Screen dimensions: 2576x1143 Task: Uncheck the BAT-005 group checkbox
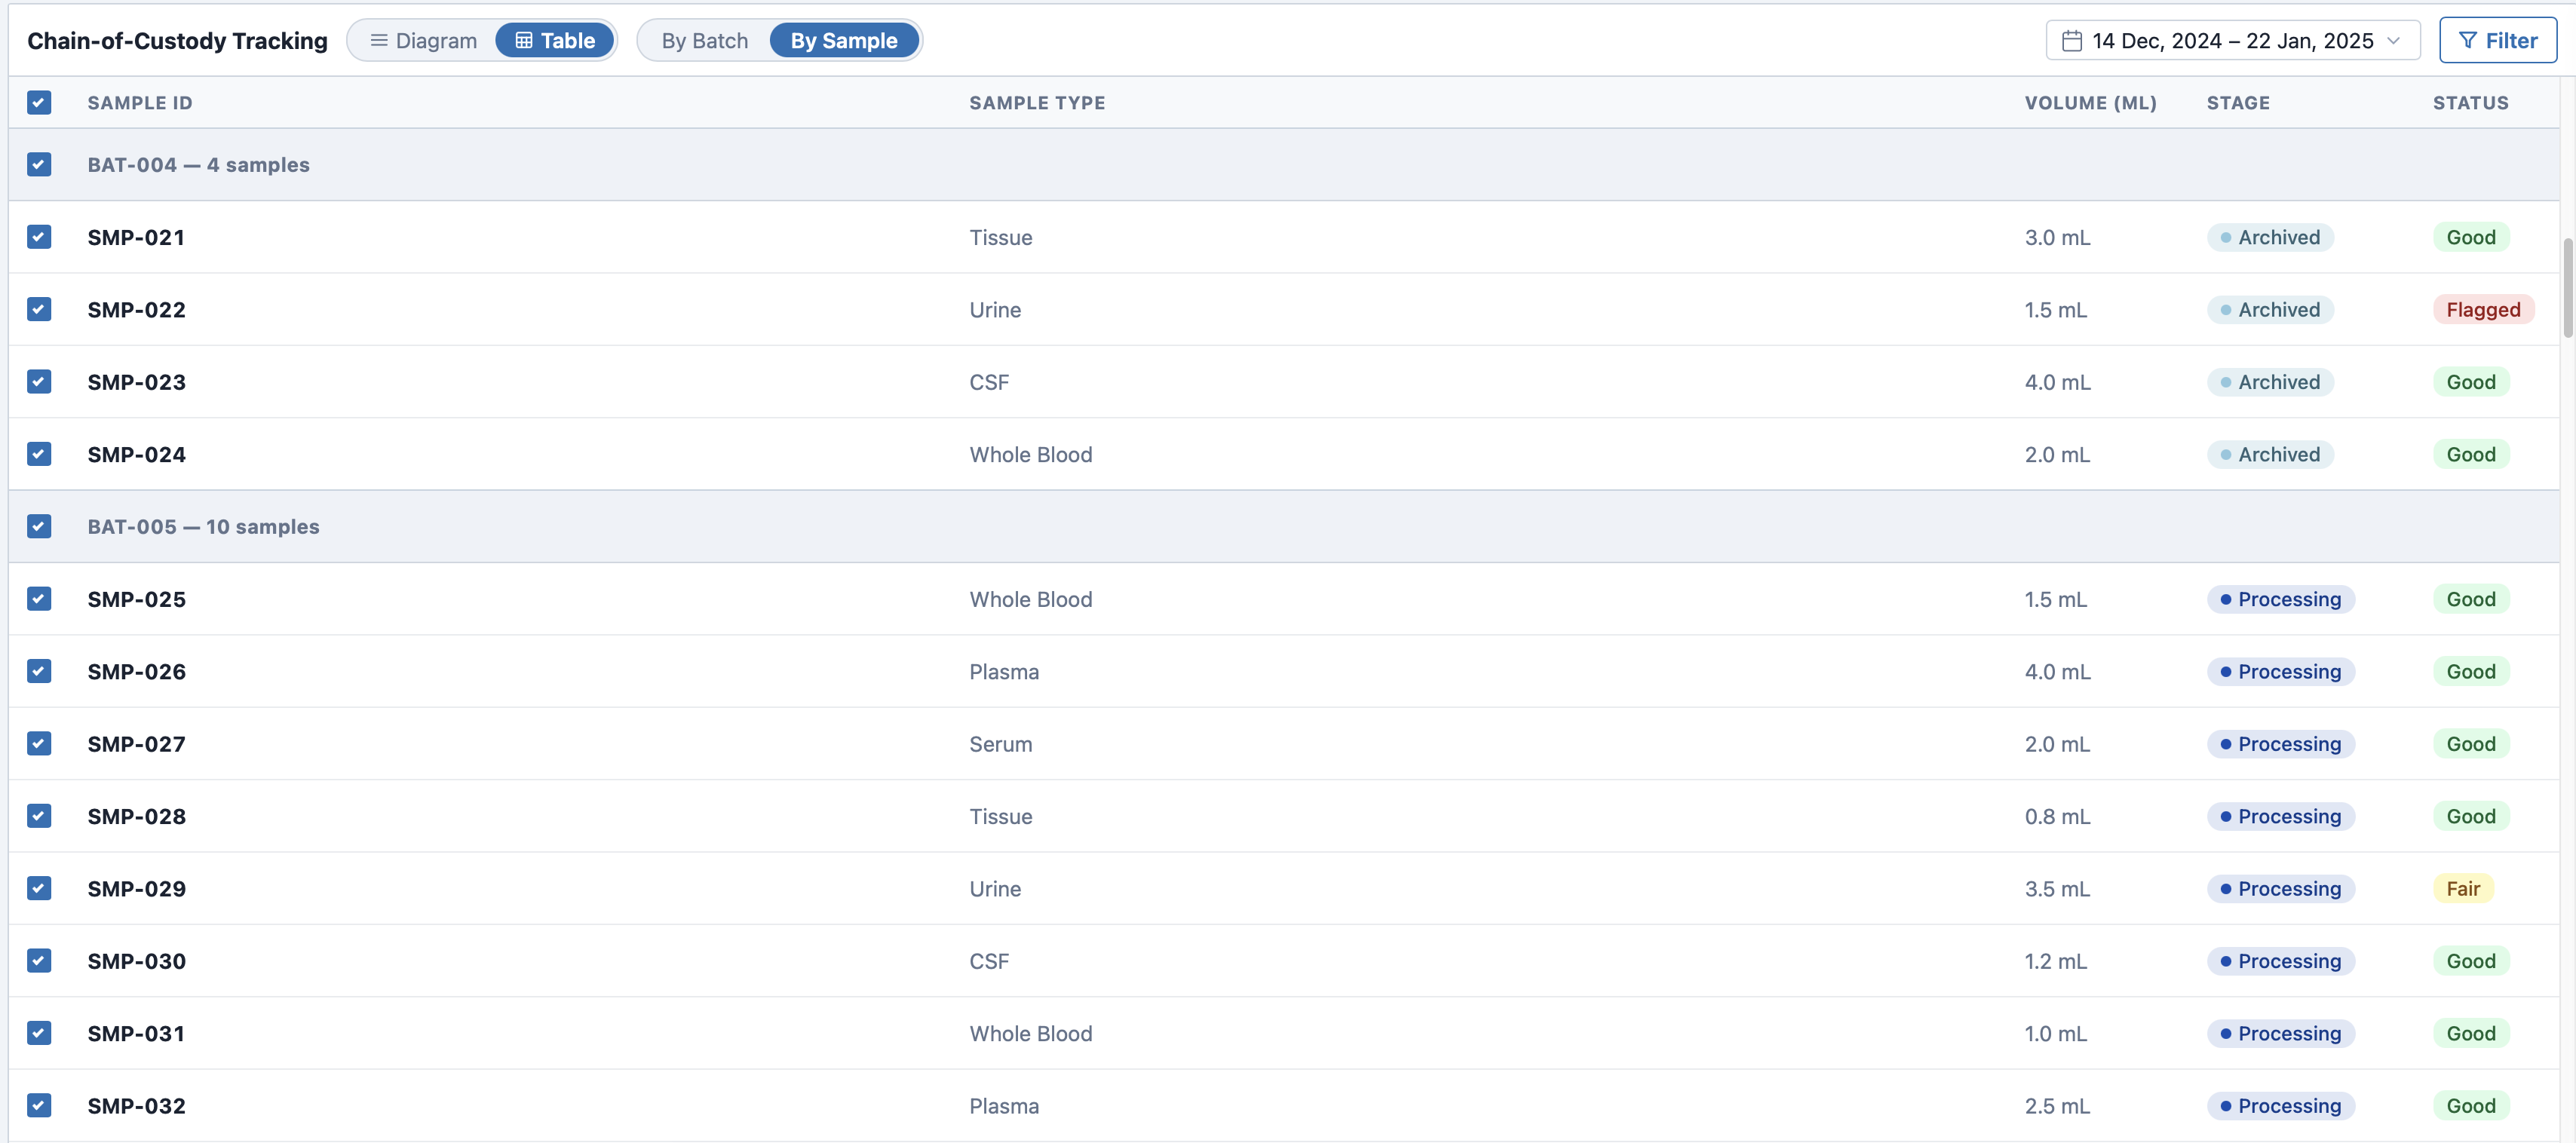[39, 527]
